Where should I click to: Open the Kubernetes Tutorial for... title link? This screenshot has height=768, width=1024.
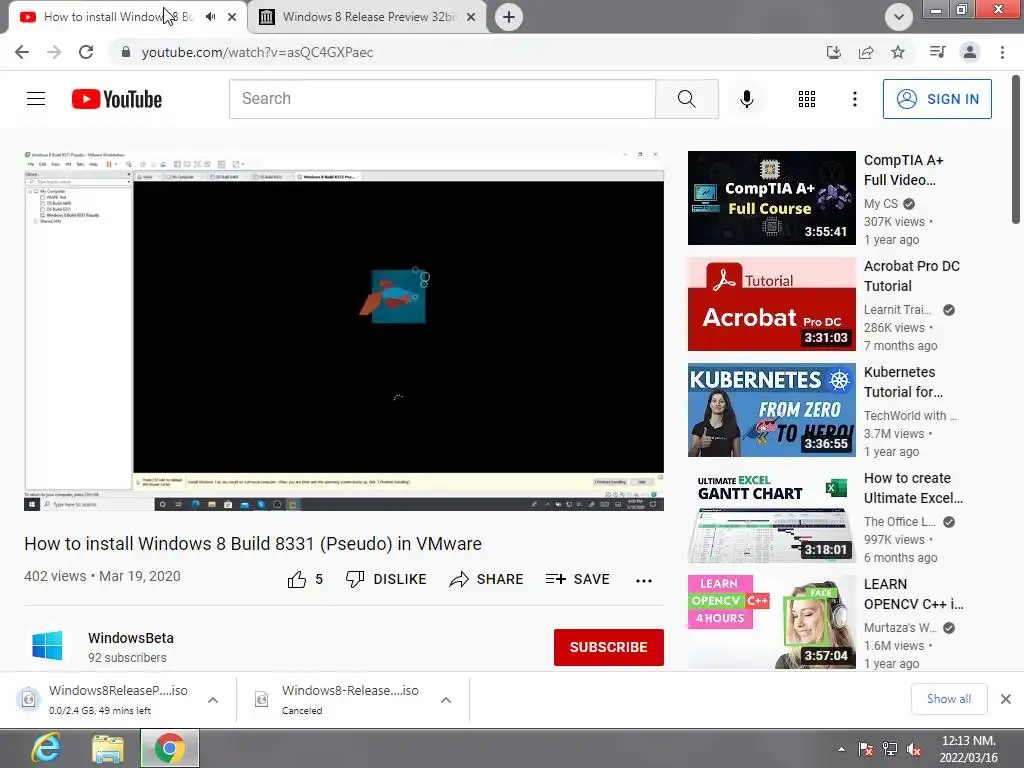click(903, 382)
